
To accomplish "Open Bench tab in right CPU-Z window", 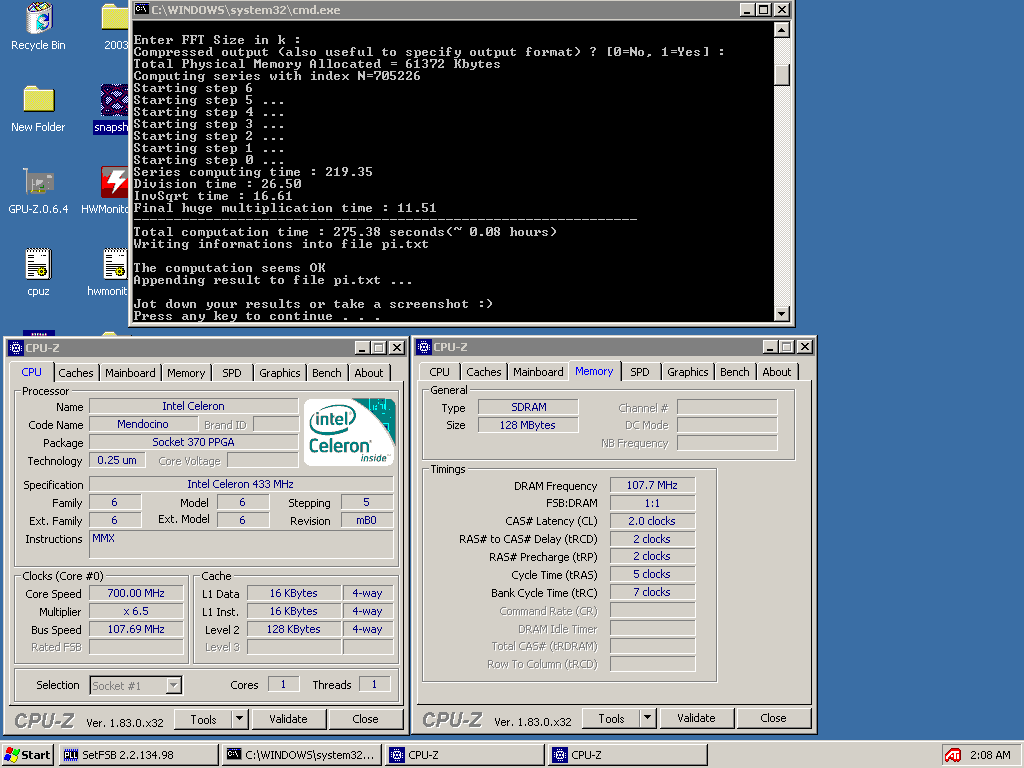I will pos(735,372).
